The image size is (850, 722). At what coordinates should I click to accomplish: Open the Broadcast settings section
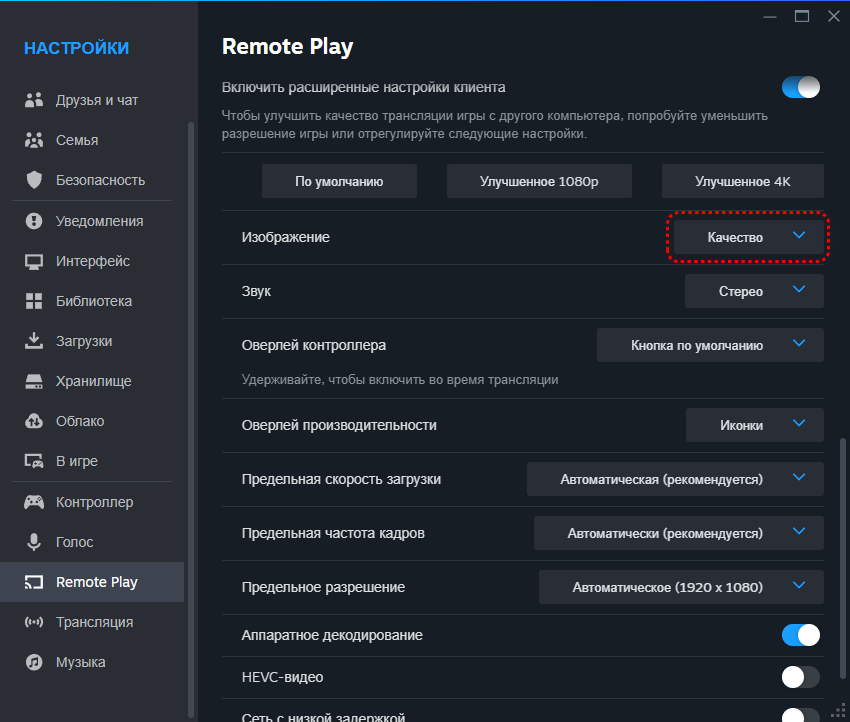click(94, 622)
